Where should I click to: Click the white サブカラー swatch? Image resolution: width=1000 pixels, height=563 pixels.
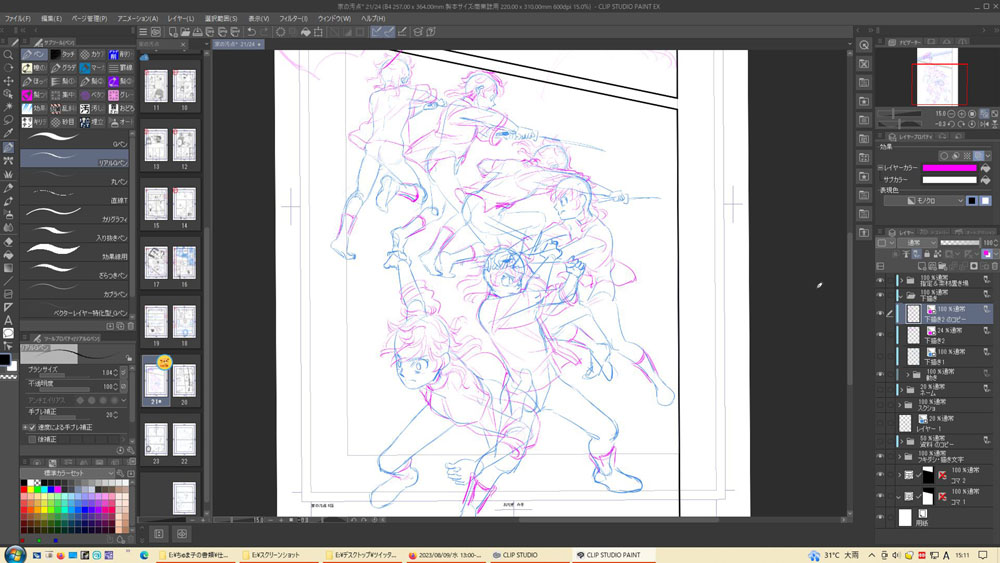[x=949, y=180]
